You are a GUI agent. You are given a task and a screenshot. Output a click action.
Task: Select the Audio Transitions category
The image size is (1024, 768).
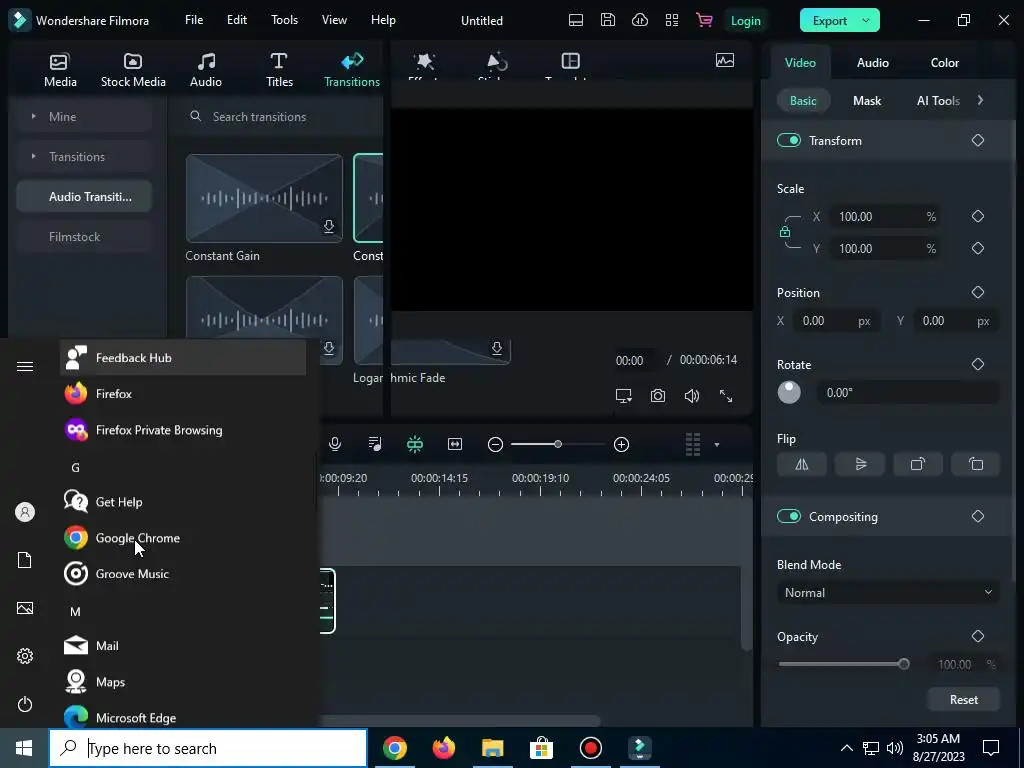click(84, 197)
